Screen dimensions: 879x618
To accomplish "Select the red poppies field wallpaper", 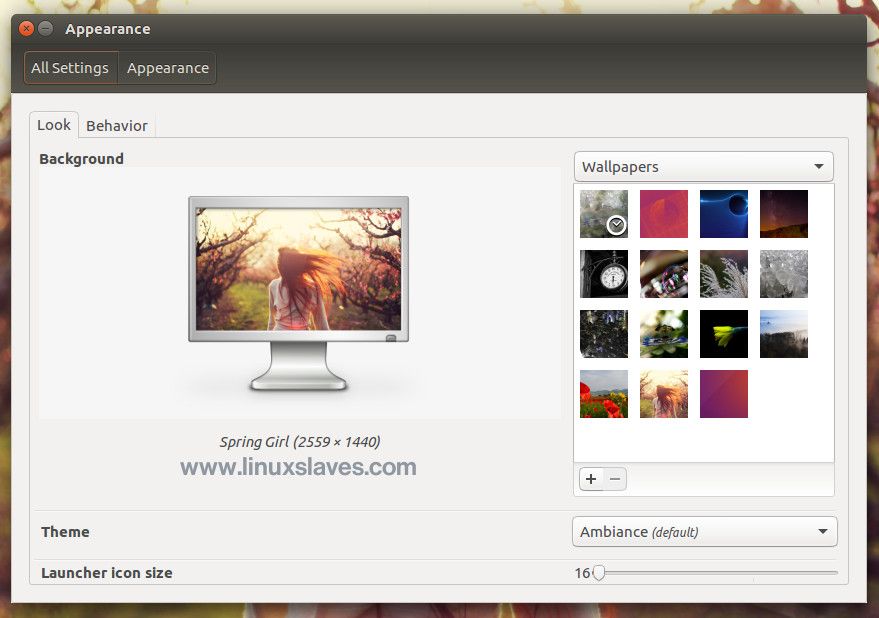I will point(604,394).
